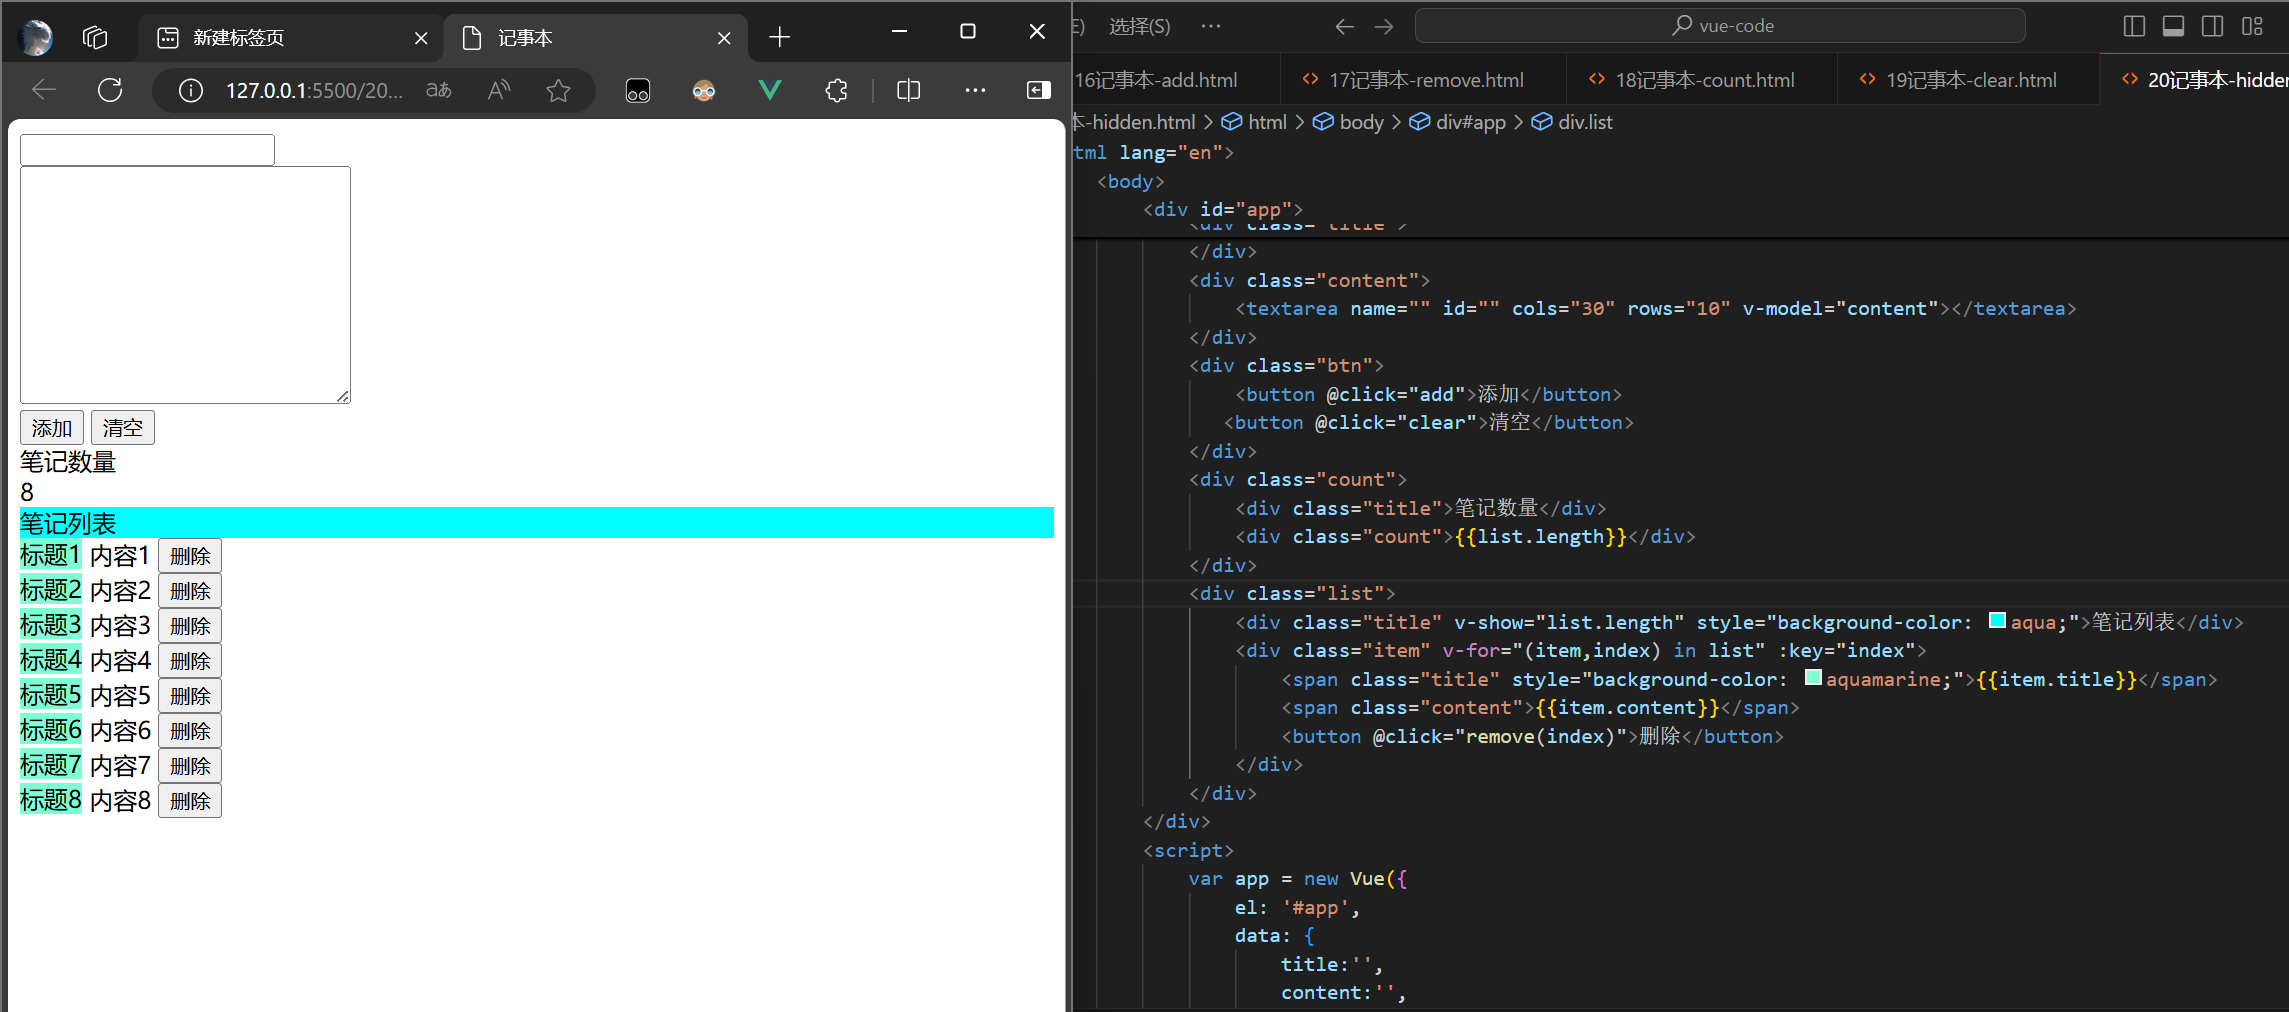2289x1012 pixels.
Task: Click the 添加 button
Action: coord(52,428)
